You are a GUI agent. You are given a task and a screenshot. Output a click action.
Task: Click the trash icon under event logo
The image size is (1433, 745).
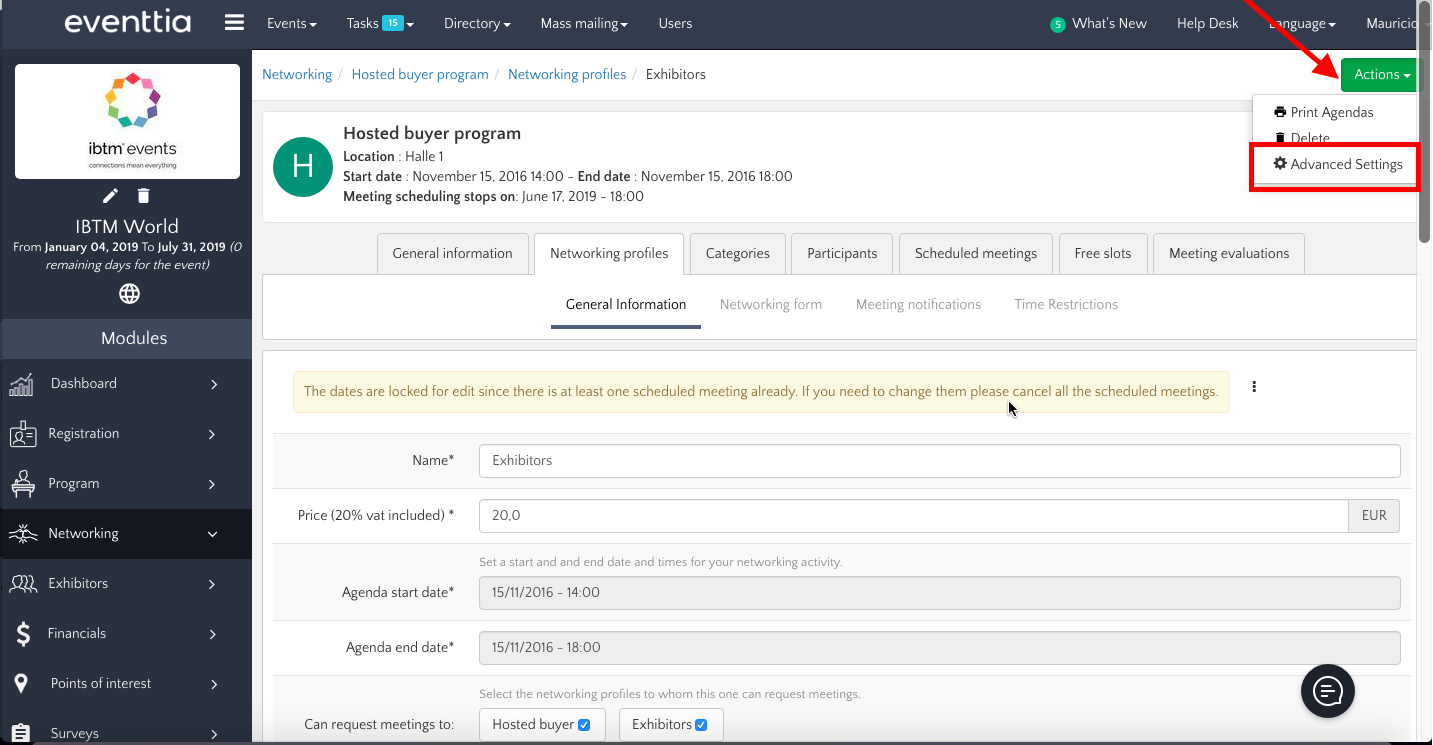(144, 196)
